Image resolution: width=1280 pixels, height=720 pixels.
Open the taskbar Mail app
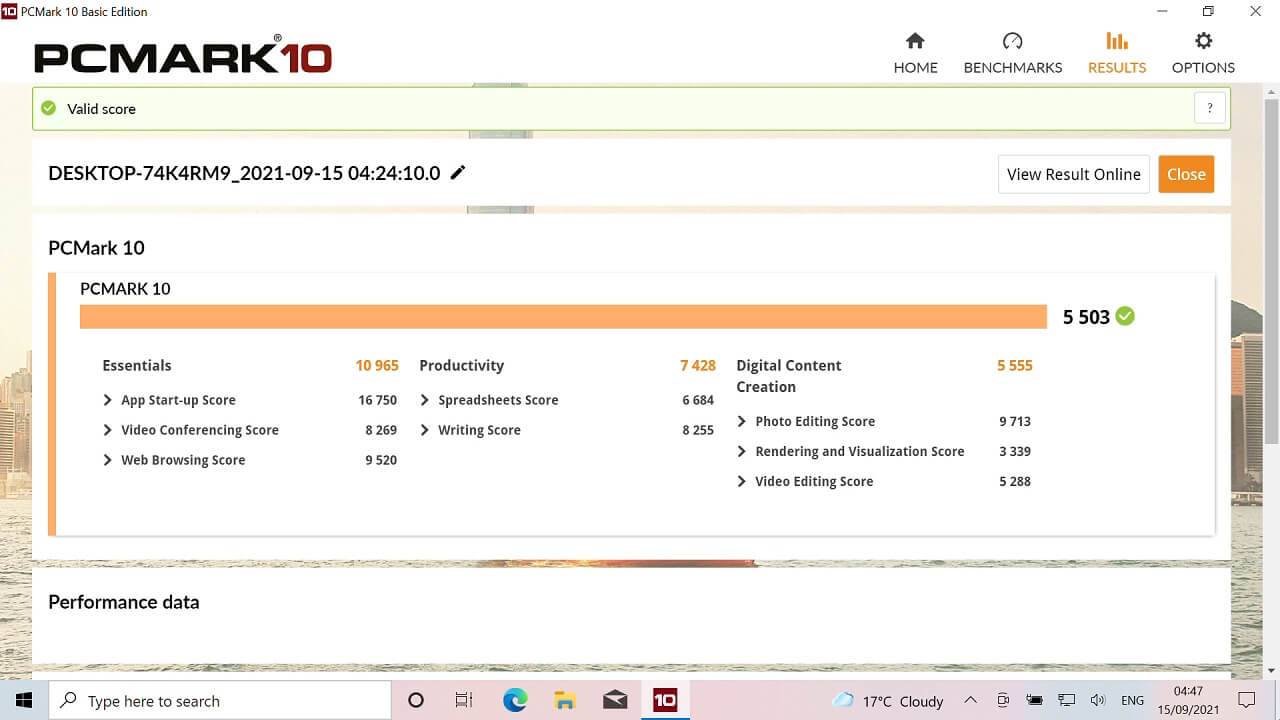[x=615, y=700]
